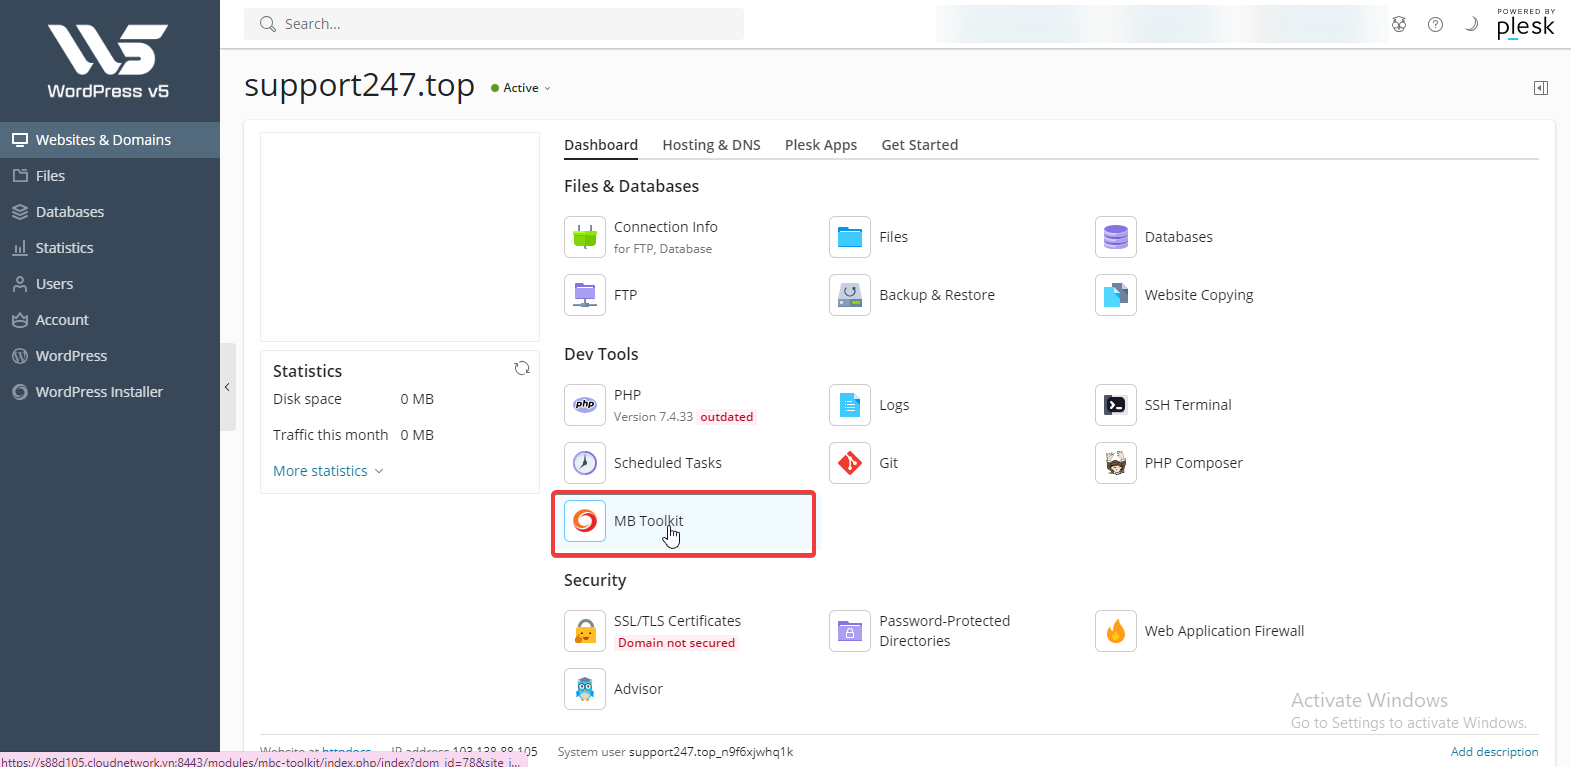1571x767 pixels.
Task: Open the Databases icon in Files & Databases
Action: click(1116, 237)
